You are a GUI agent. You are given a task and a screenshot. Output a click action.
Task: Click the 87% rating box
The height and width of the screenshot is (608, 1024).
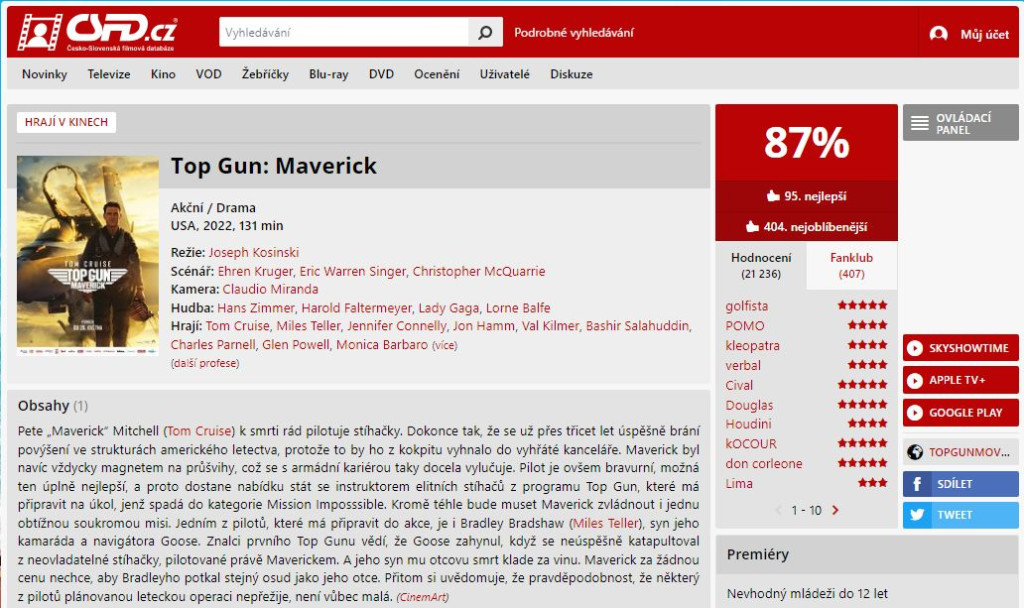tap(807, 142)
